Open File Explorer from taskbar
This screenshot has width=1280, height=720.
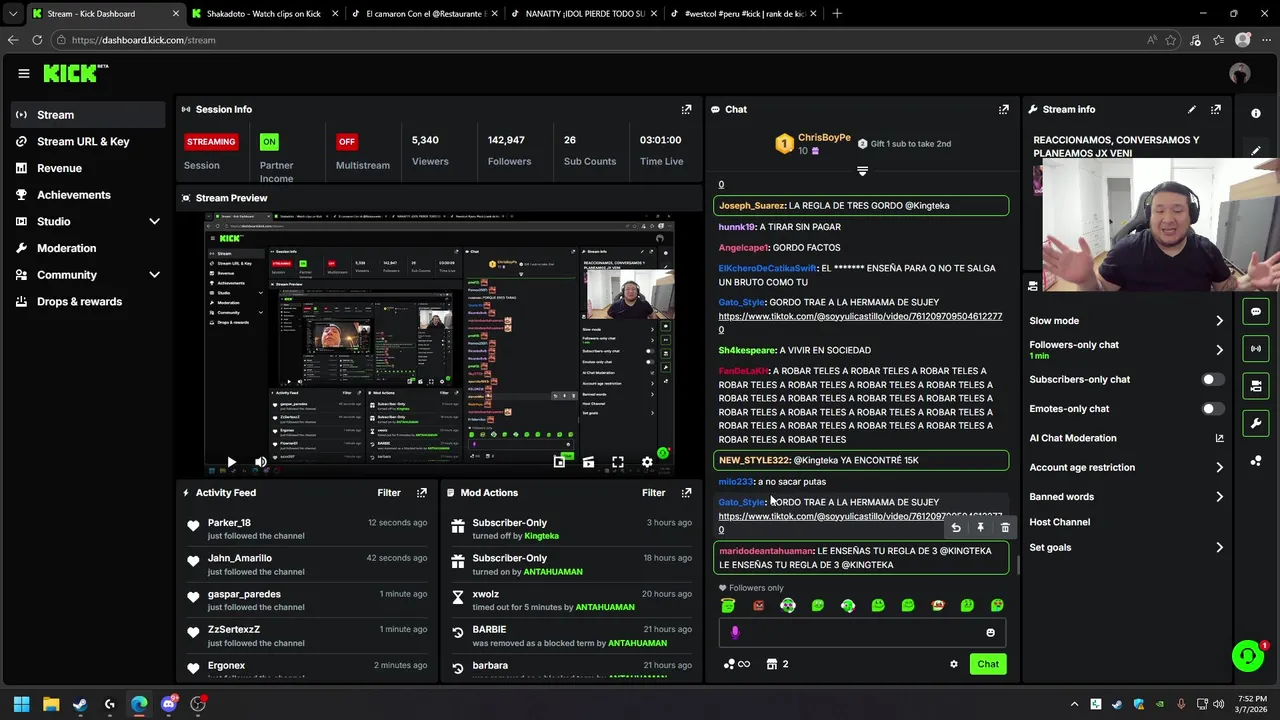[51, 704]
